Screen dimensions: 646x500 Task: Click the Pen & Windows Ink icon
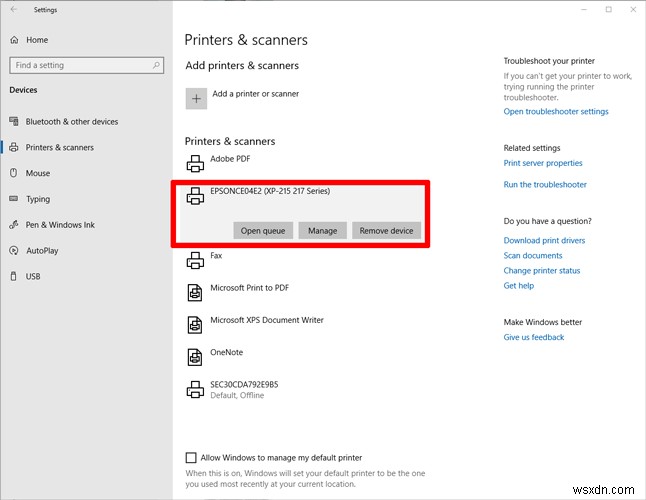(x=14, y=224)
